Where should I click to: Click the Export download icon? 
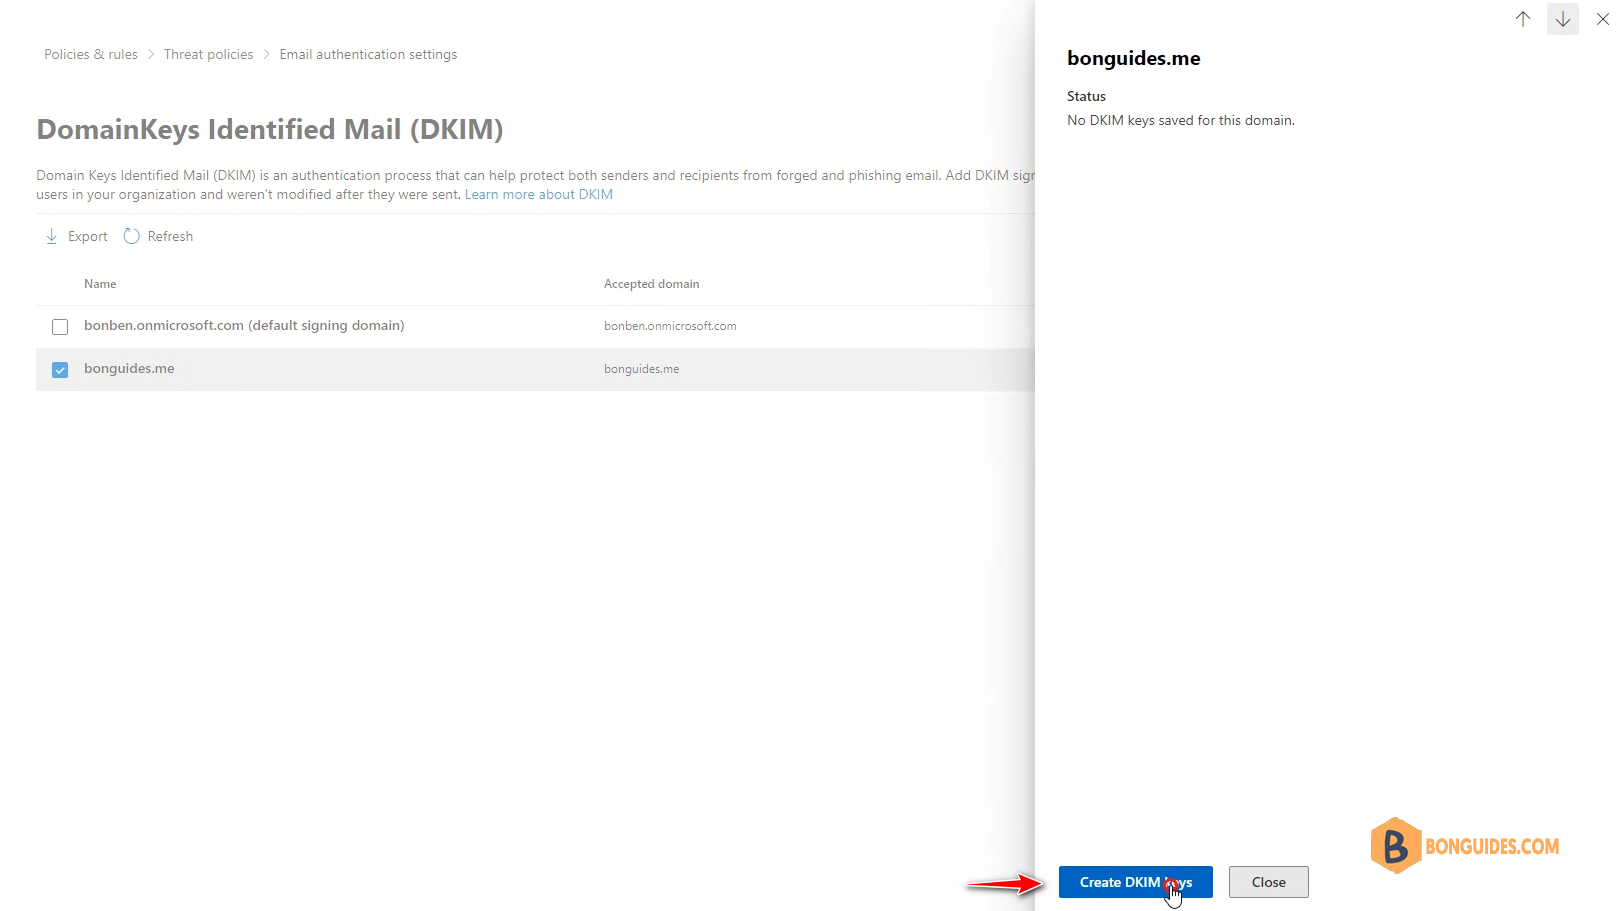click(x=51, y=237)
